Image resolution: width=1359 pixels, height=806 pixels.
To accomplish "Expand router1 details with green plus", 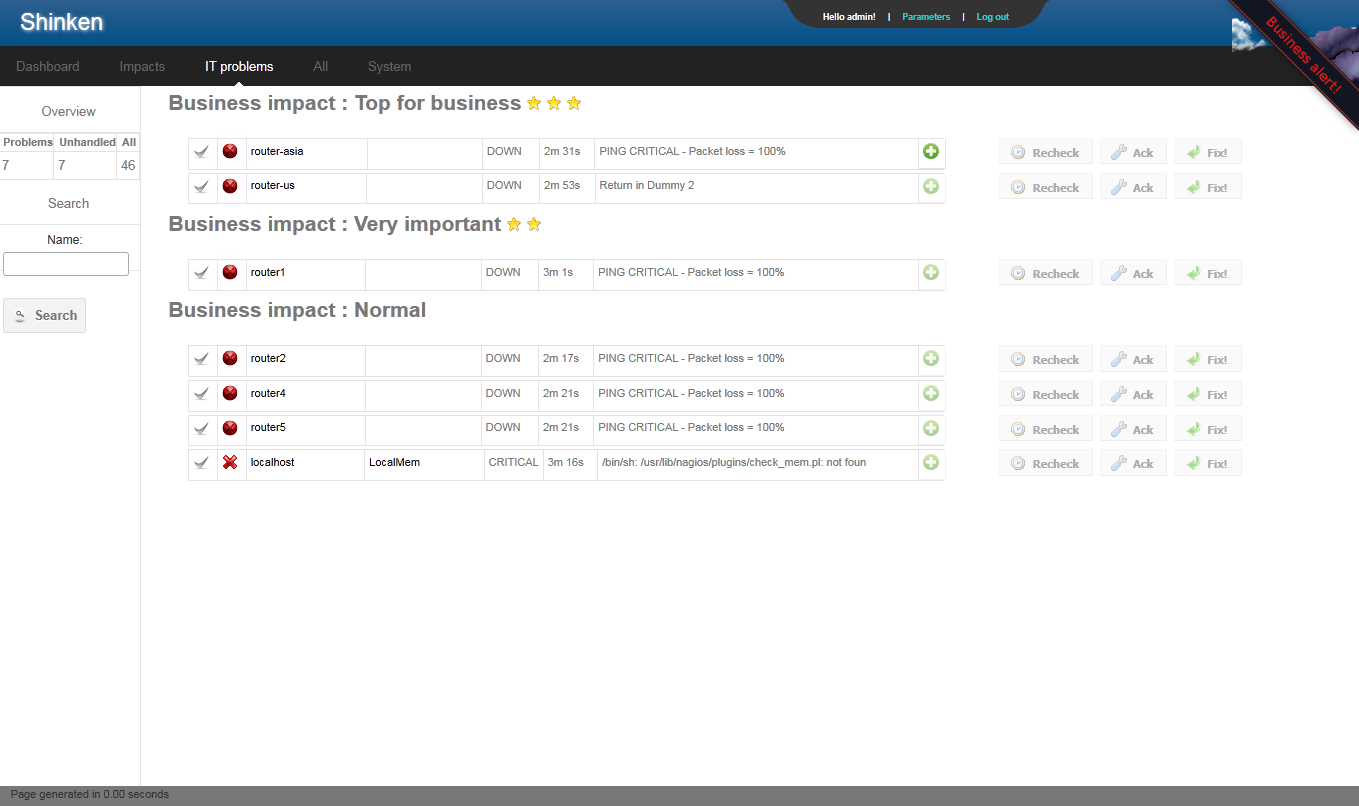I will coord(931,272).
